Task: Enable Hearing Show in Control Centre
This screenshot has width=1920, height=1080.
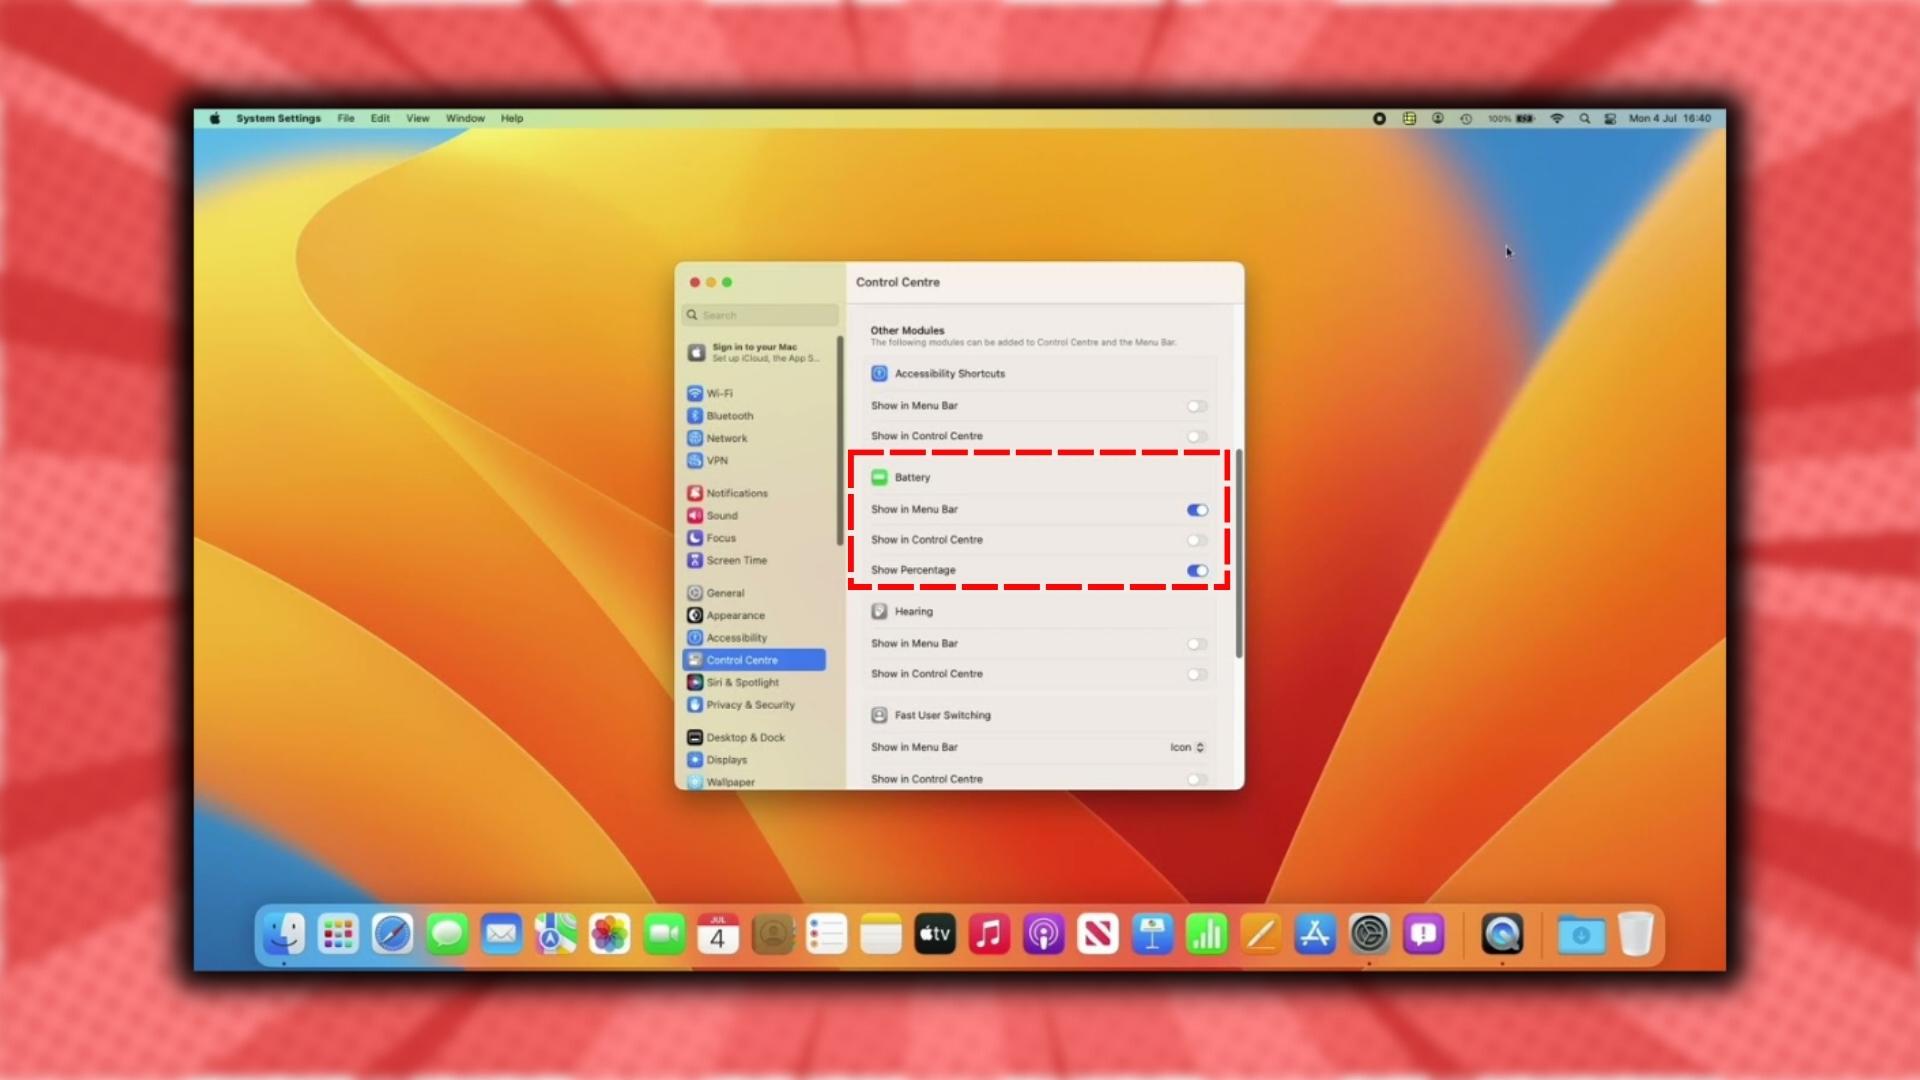Action: pyautogui.click(x=1197, y=675)
